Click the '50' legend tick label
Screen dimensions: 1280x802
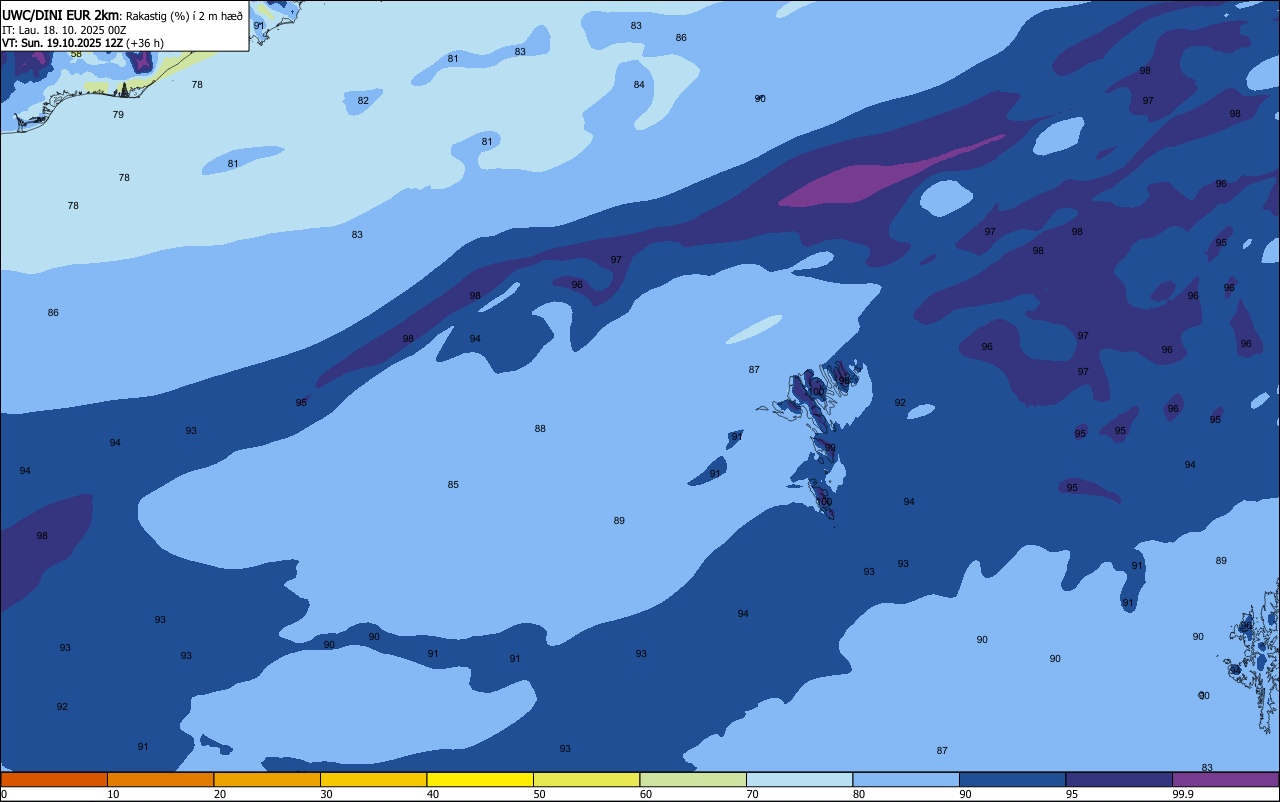(539, 794)
